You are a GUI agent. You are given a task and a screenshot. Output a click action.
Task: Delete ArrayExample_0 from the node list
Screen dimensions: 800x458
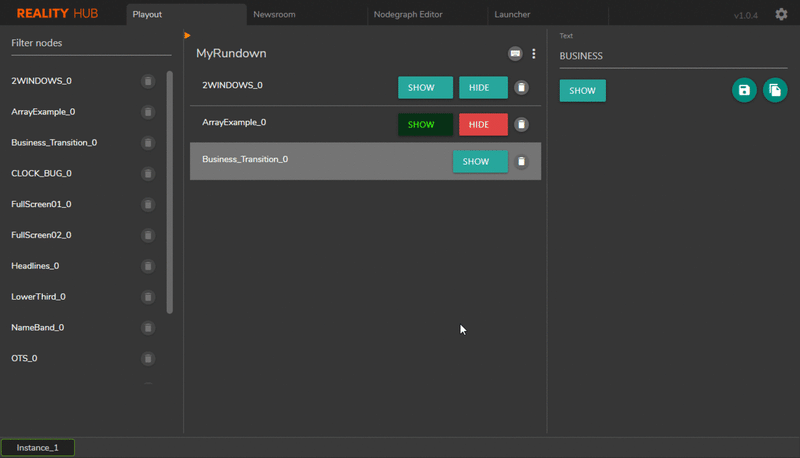click(x=148, y=112)
